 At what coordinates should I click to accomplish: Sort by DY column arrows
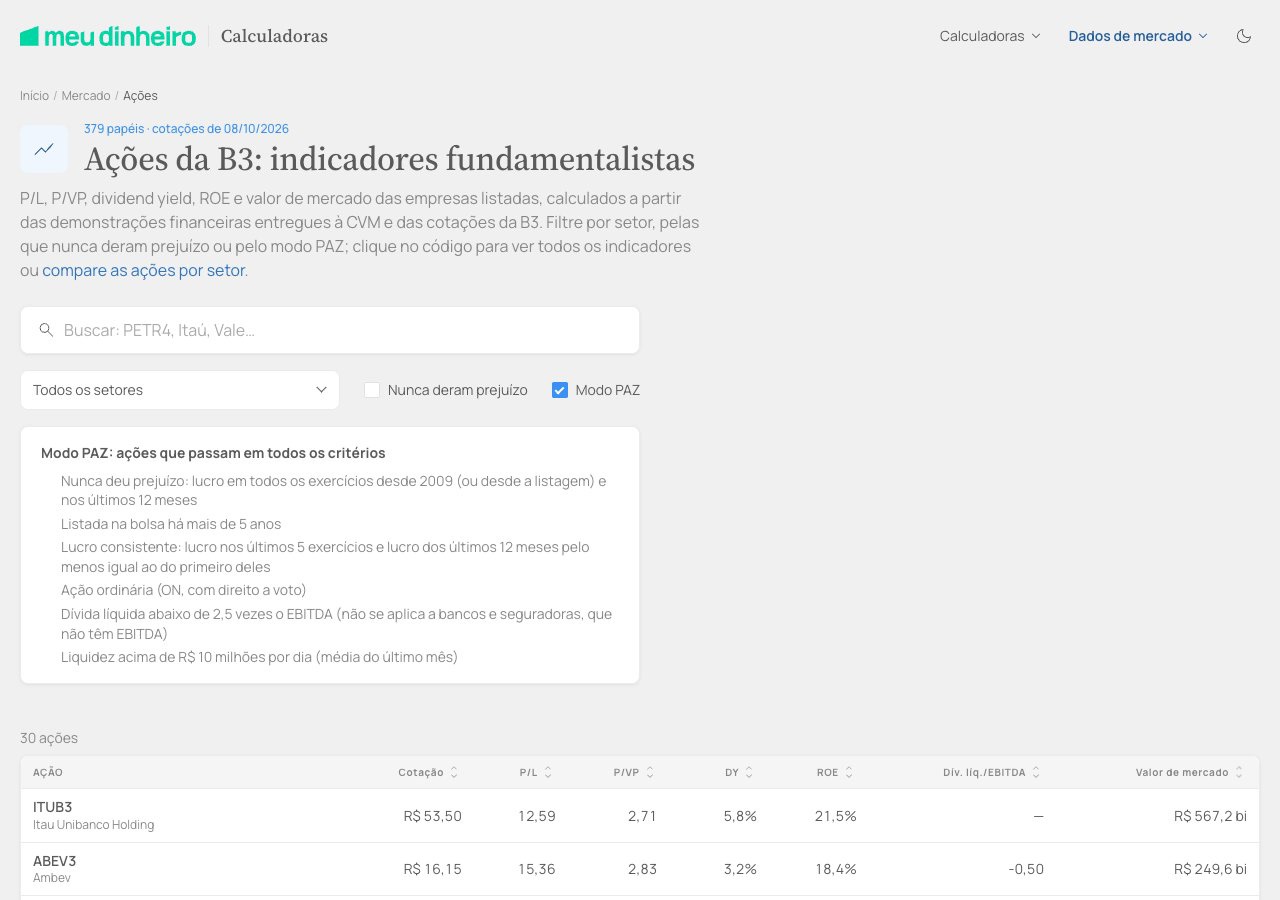tap(749, 772)
